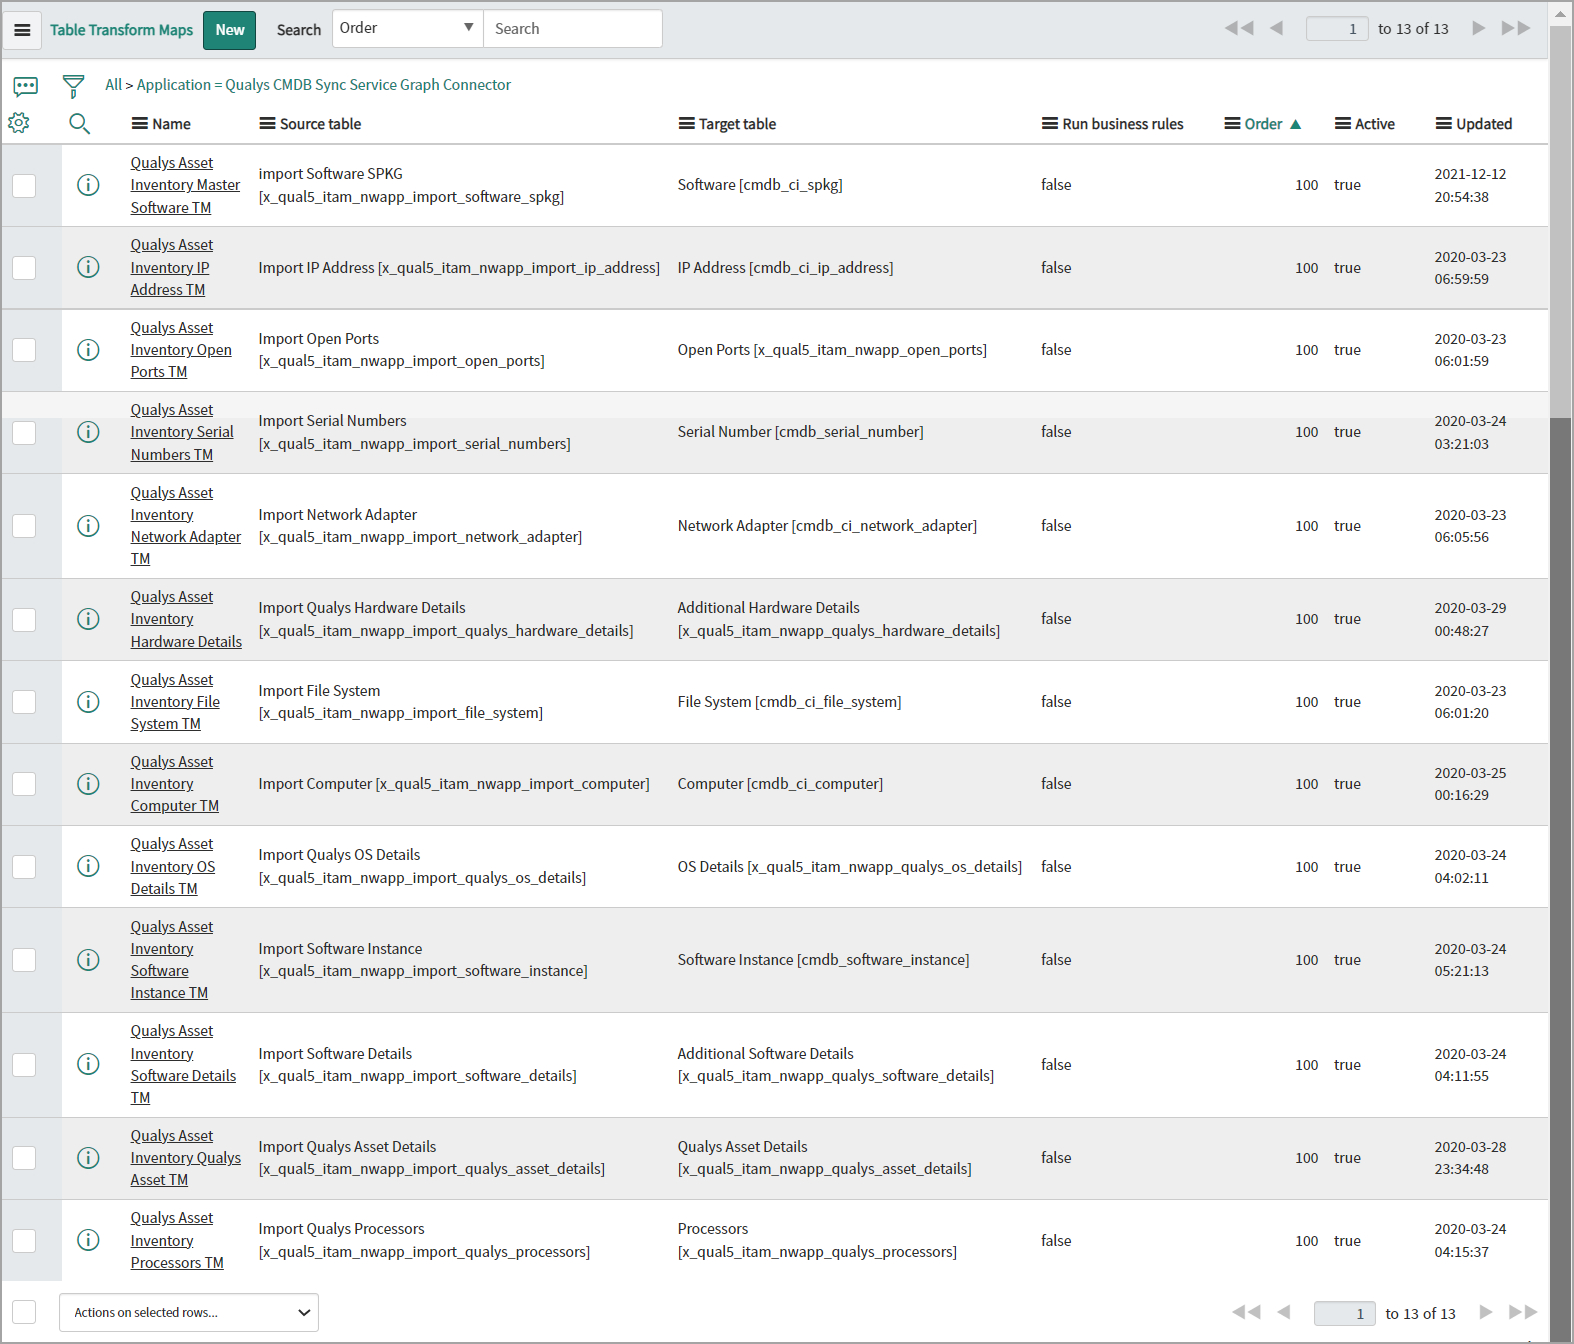Open Active column options menu
Screen dimensions: 1574x1344
(x=1343, y=124)
